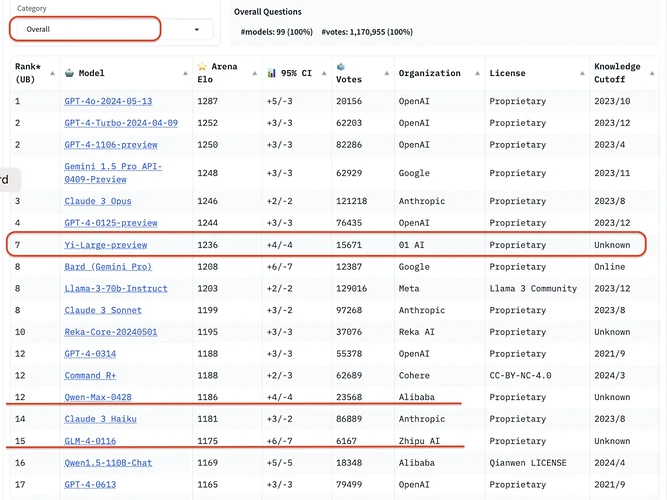Open the Claude 3 Opus link
This screenshot has height=500, width=667.
96,201
